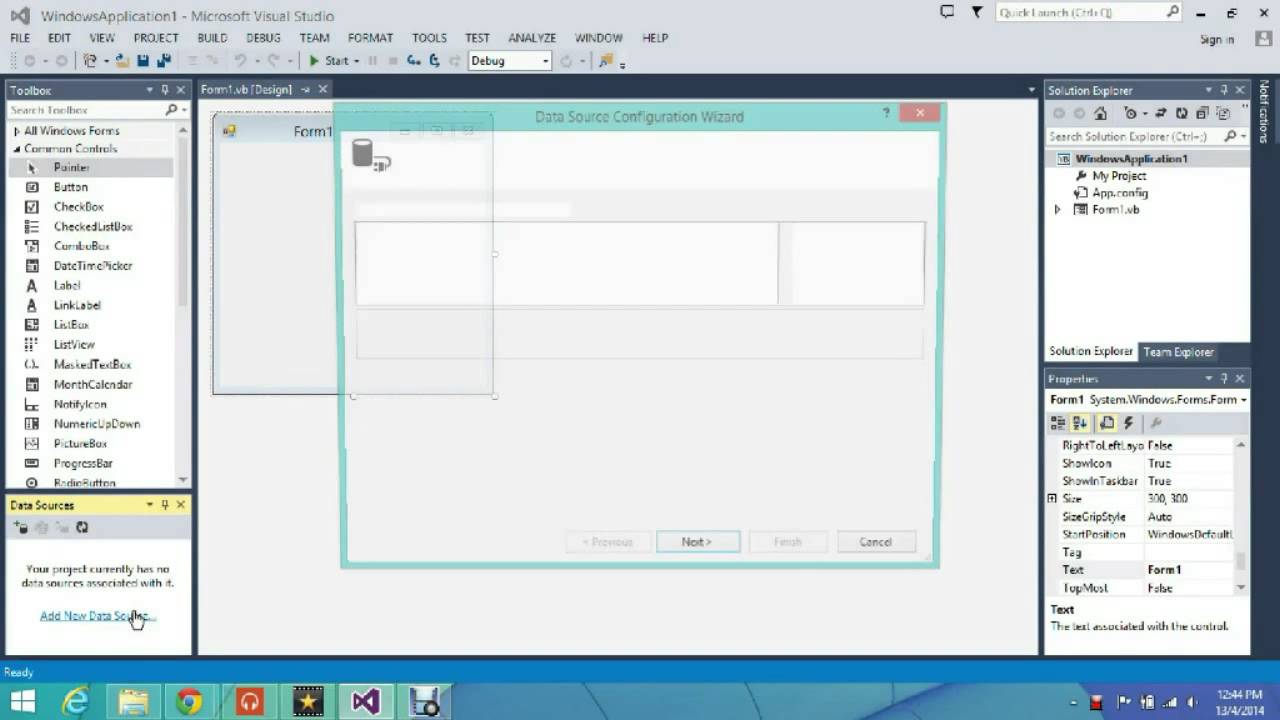Click the Solution Explorer auto-hide pin icon
The height and width of the screenshot is (720, 1280).
point(1224,90)
